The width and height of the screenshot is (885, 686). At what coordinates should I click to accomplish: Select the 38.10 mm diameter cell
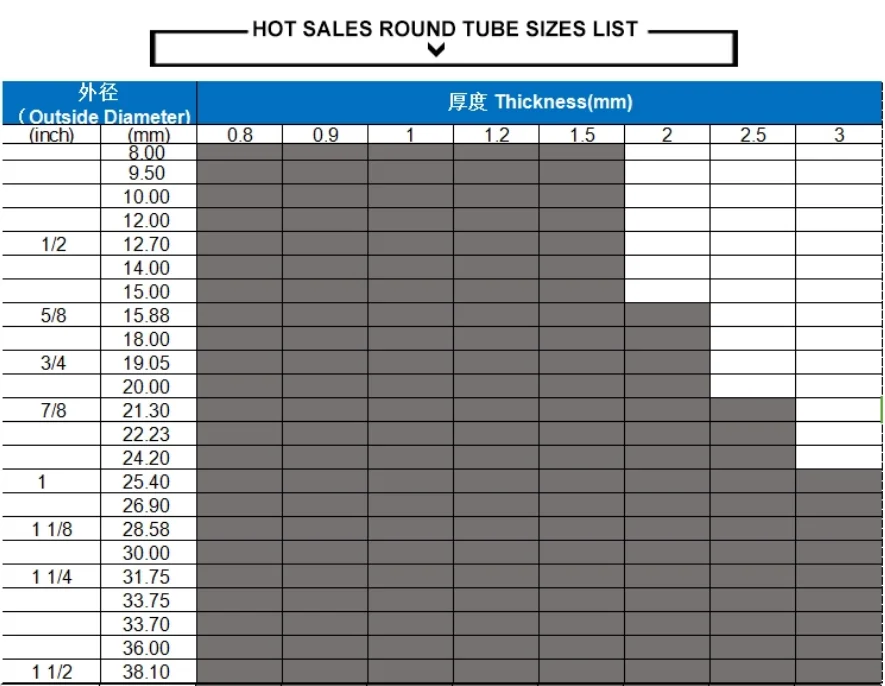click(146, 672)
